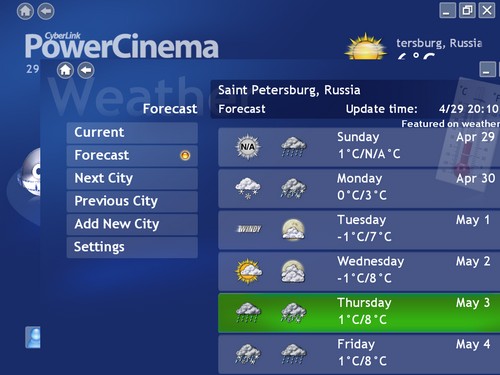The image size is (500, 375).
Task: Select the Friday May 4 forecast row
Action: click(359, 354)
